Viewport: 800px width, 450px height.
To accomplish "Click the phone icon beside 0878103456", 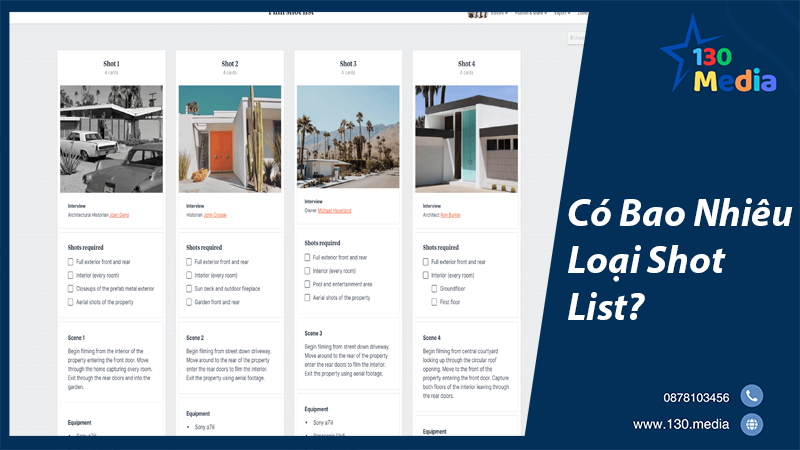I will tap(751, 396).
